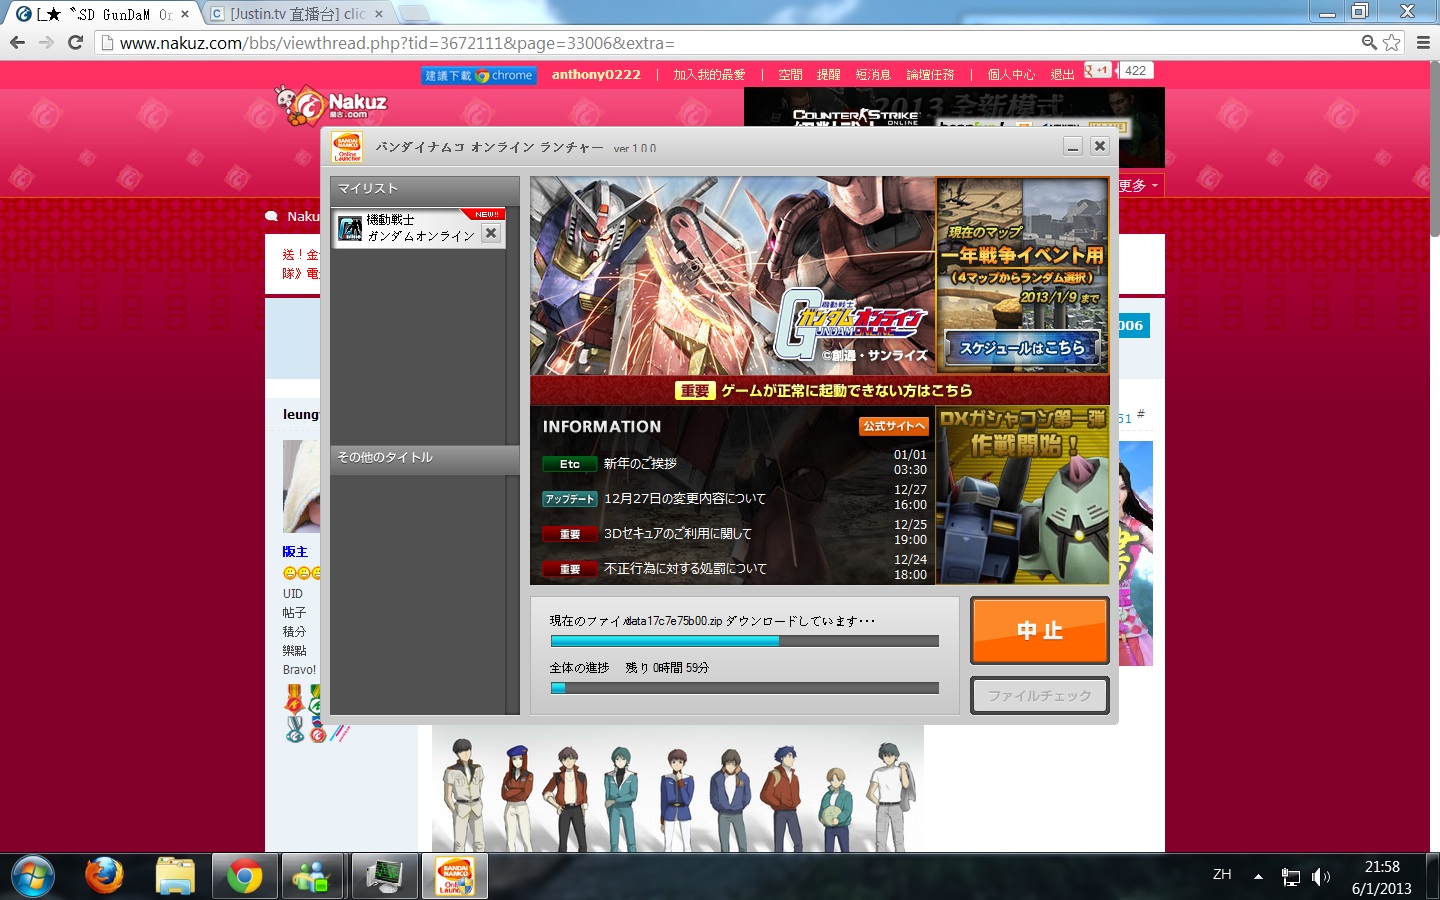Open the 3Dセキュアのご利用に関して notice
Screen dimensions: 1440x900
point(678,533)
